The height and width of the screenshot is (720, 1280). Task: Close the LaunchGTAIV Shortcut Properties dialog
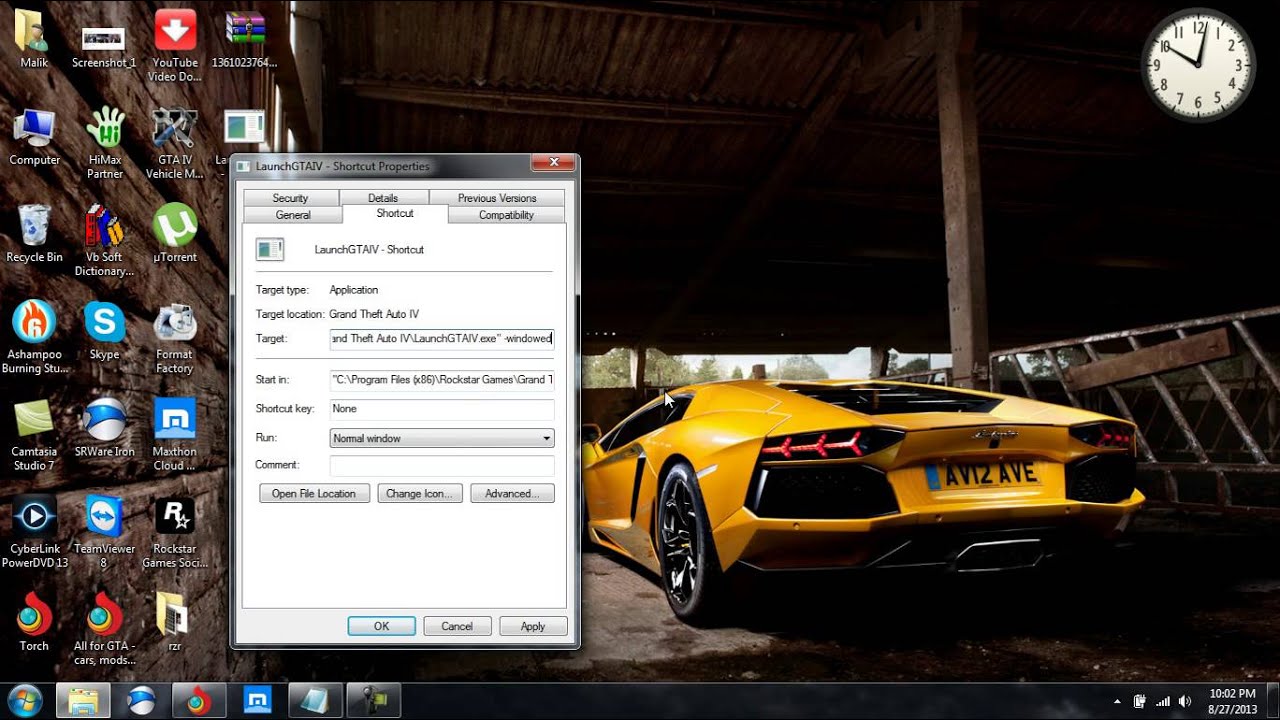[x=552, y=164]
